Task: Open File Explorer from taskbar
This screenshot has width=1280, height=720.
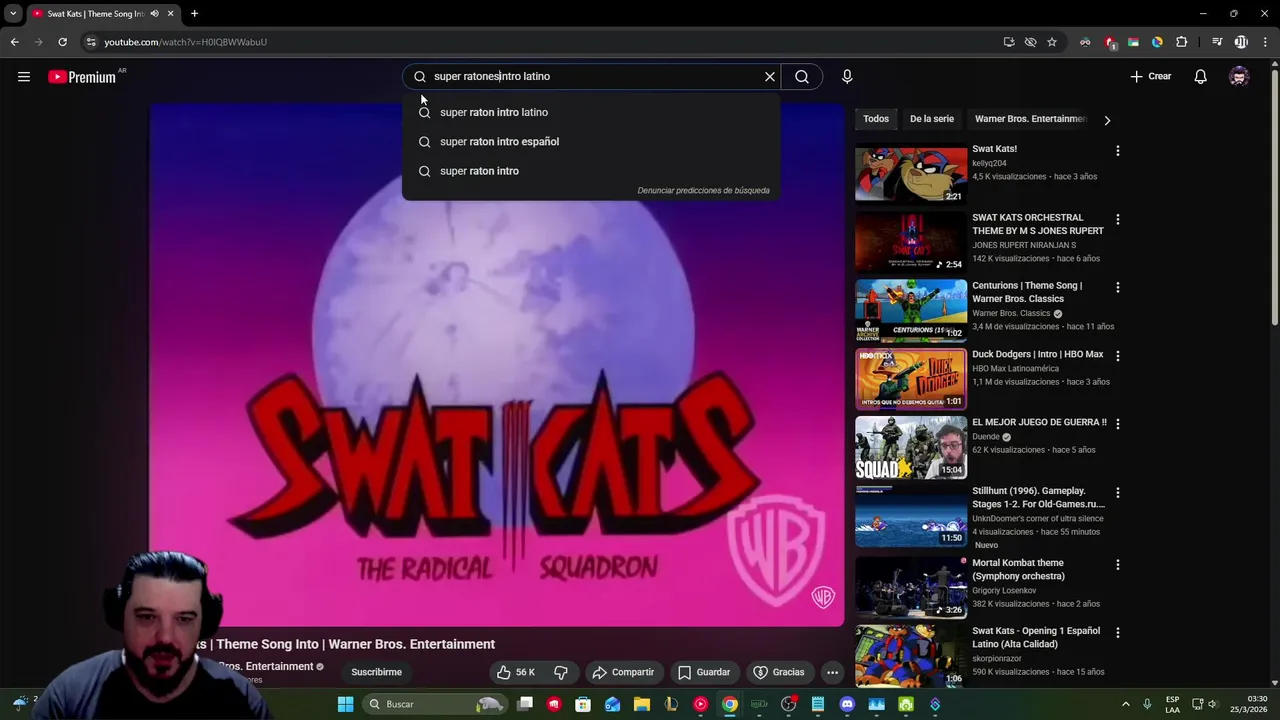Action: click(x=642, y=704)
